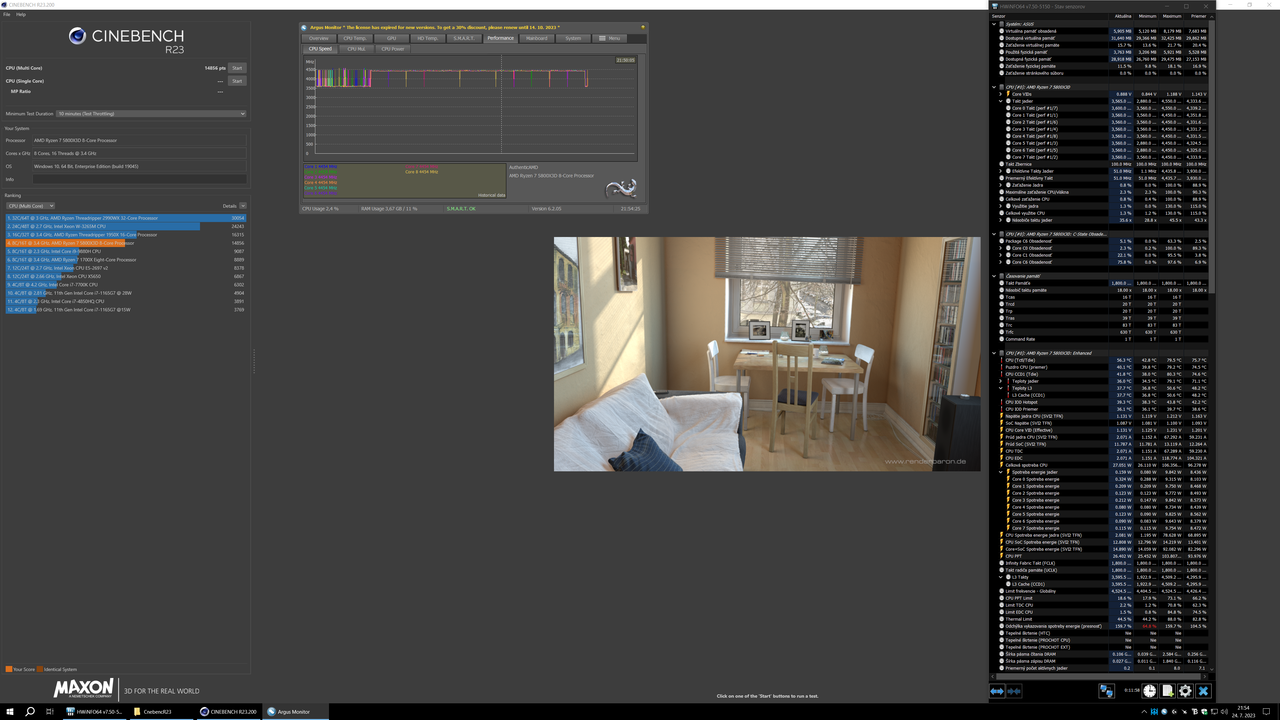Switch to Argus System tab
The height and width of the screenshot is (720, 1280).
(573, 38)
